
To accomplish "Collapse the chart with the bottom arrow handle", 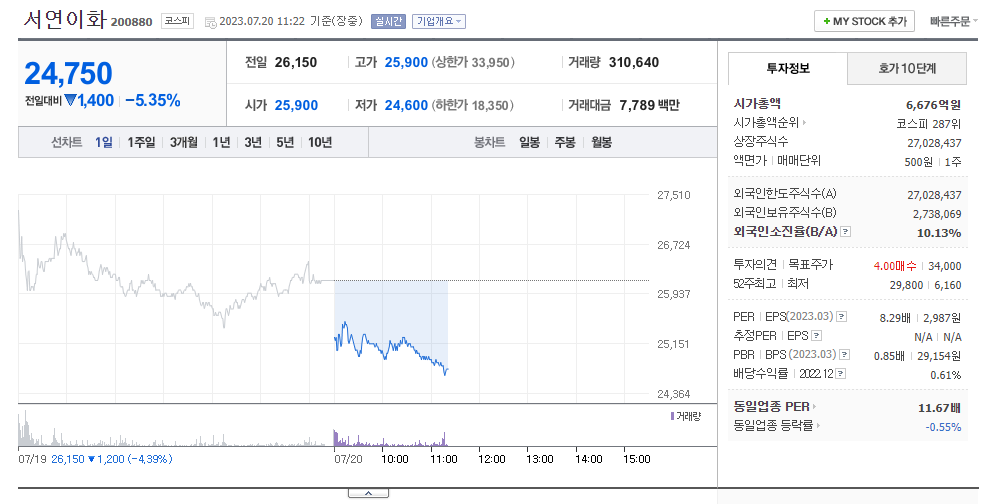I will pyautogui.click(x=368, y=493).
